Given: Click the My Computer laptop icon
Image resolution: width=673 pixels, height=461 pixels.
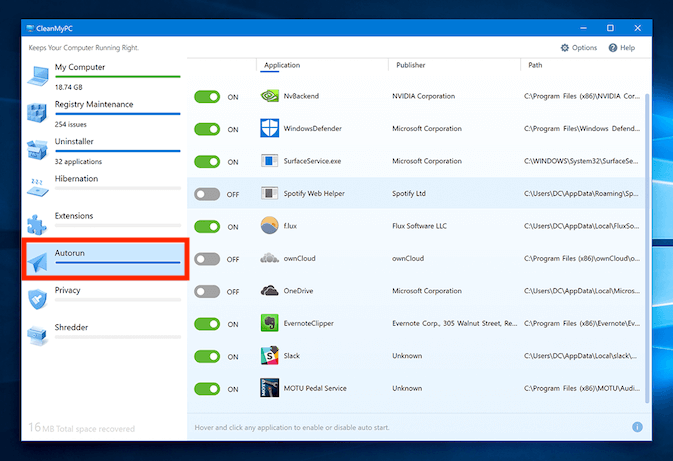Looking at the screenshot, I should (38, 76).
